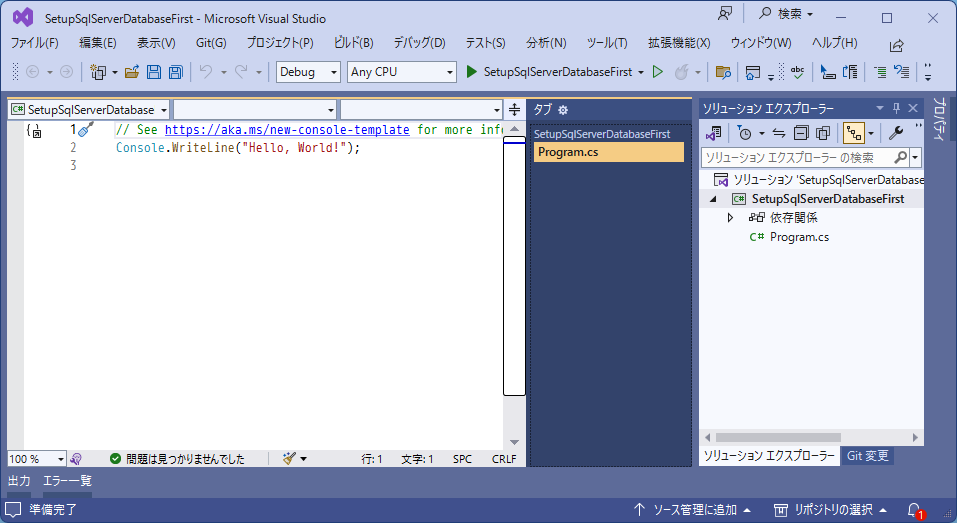Click the Hot Reload flame icon
The height and width of the screenshot is (523, 957).
pyautogui.click(x=681, y=72)
